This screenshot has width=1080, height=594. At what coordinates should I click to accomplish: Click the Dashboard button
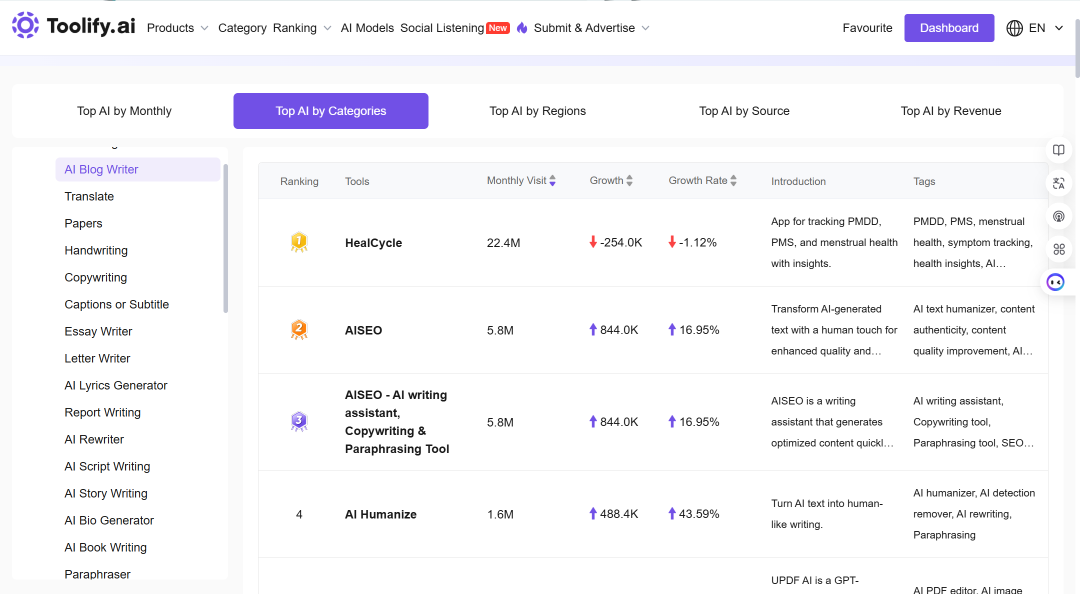[949, 28]
